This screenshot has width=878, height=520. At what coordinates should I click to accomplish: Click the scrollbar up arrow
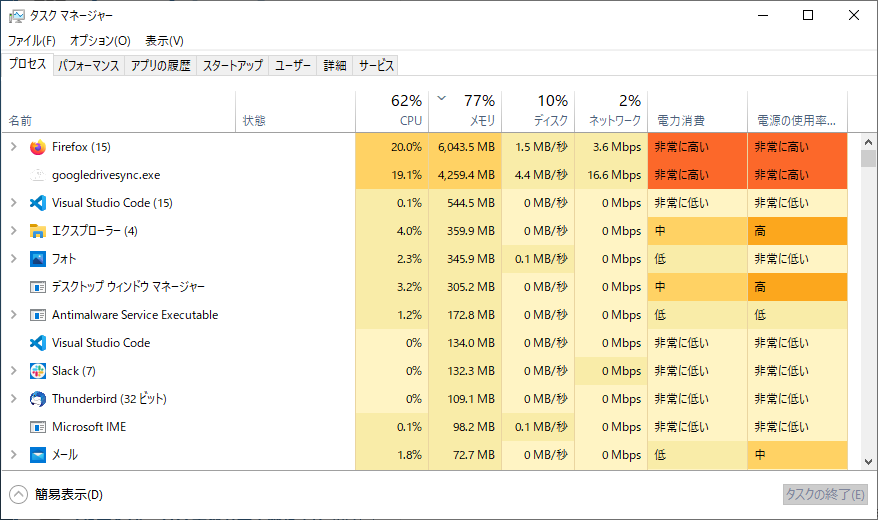(x=868, y=142)
